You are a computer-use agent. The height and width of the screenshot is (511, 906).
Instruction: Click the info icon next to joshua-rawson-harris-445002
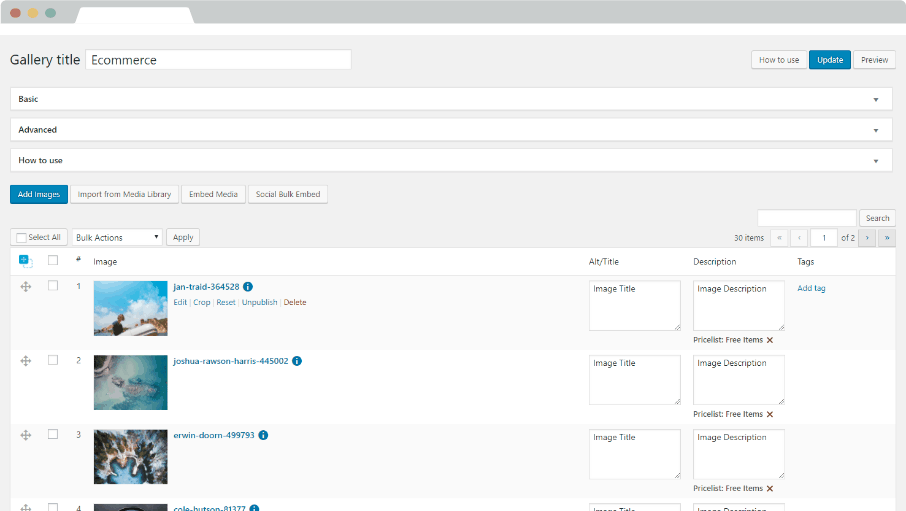(x=297, y=361)
